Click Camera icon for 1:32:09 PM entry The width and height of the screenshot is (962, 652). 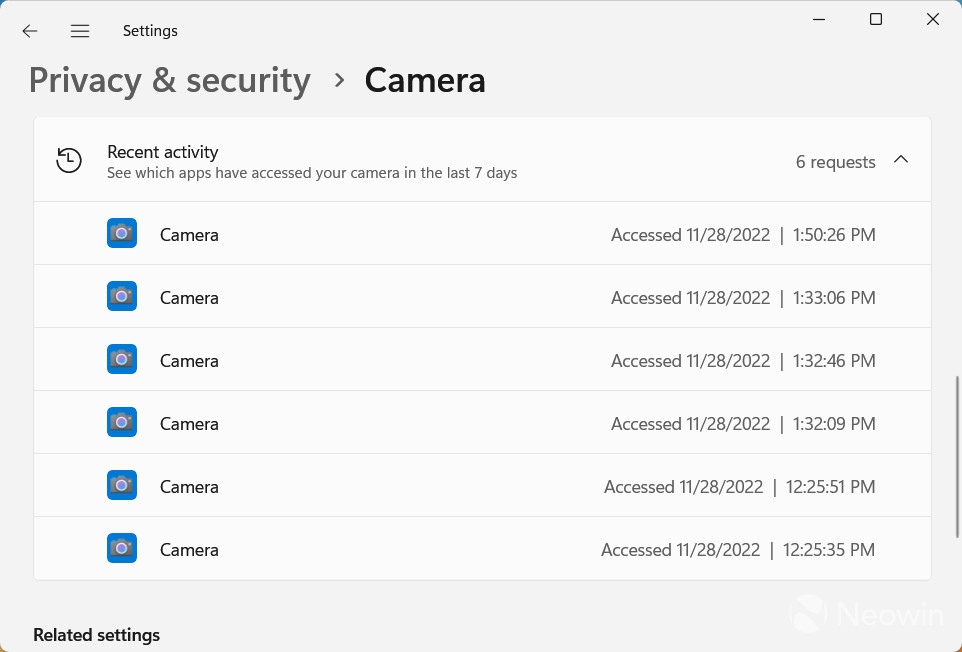(121, 423)
